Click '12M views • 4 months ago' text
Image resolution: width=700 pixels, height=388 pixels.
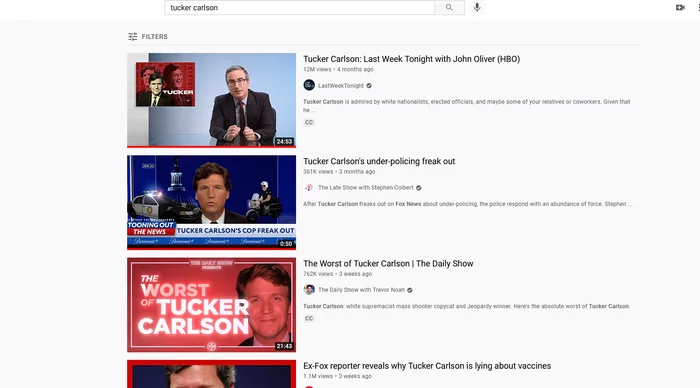click(338, 69)
